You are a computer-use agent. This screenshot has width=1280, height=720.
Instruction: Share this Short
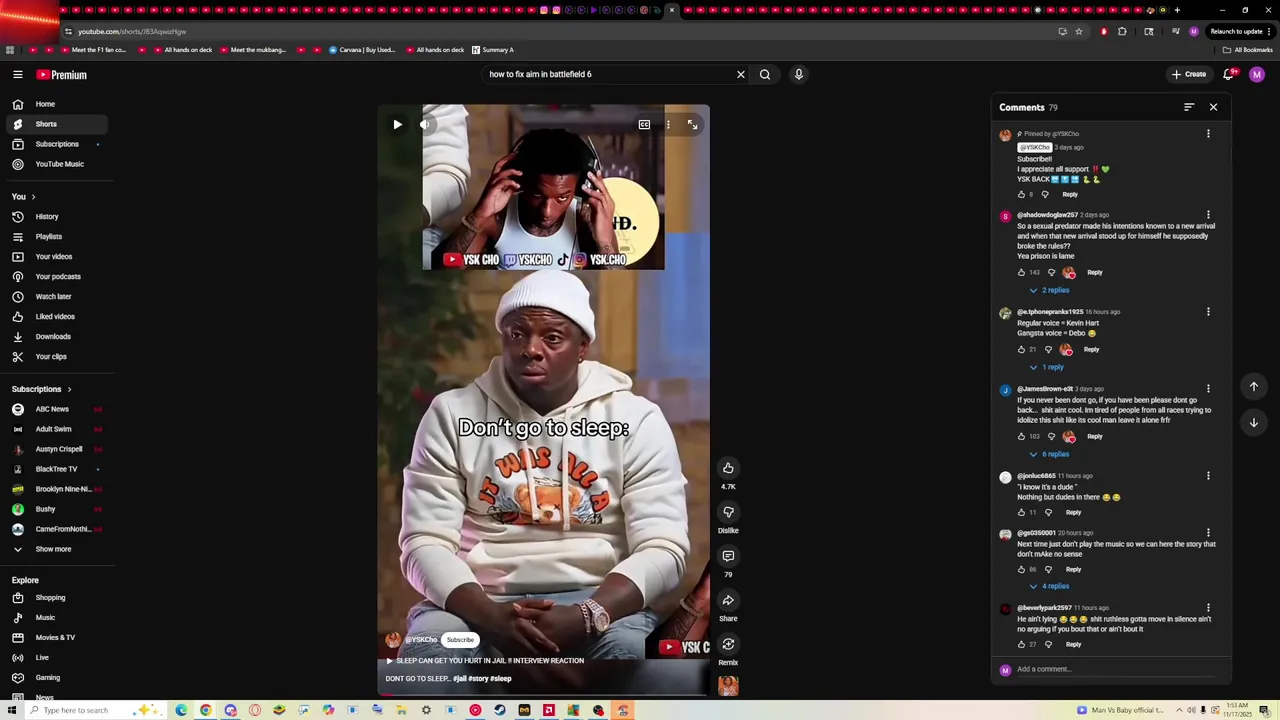click(728, 600)
